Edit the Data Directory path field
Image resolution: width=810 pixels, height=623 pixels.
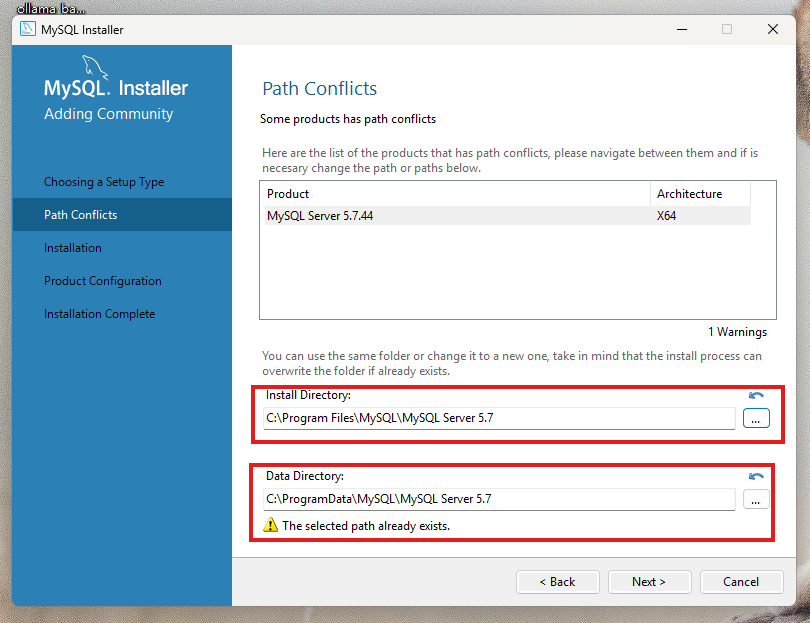pyautogui.click(x=499, y=499)
